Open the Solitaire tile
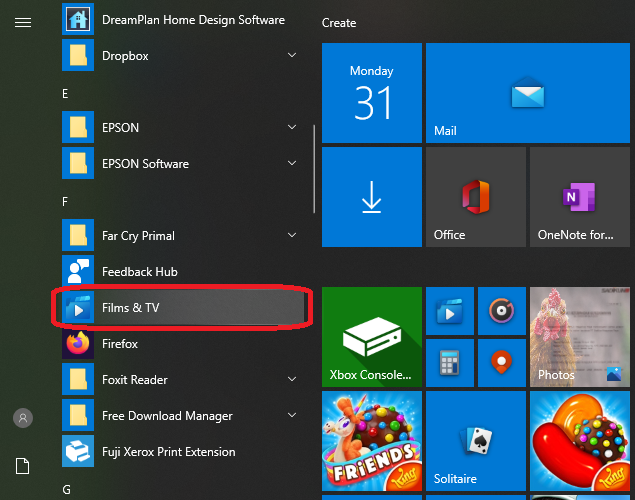 [x=476, y=441]
